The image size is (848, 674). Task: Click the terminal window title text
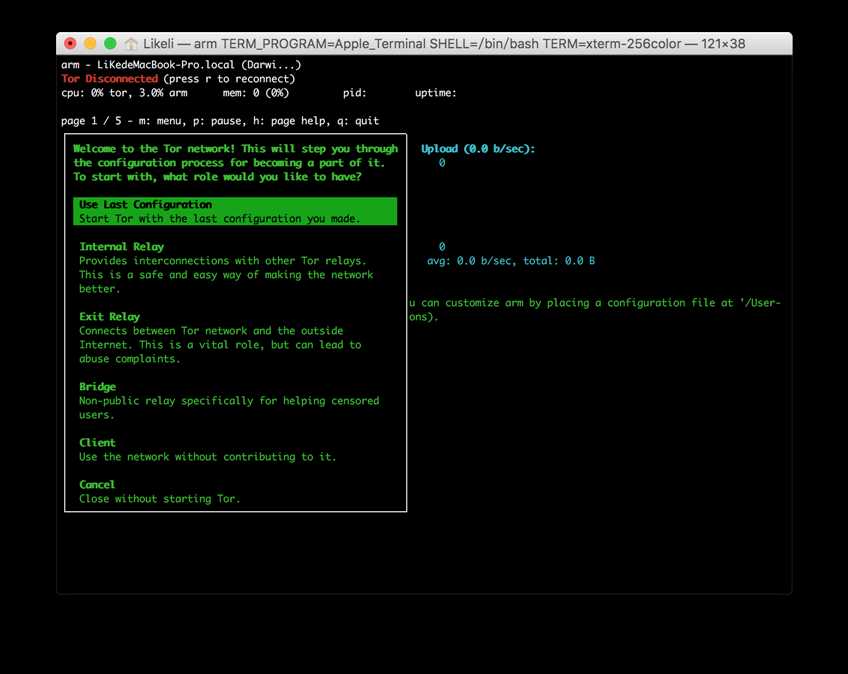[x=444, y=44]
